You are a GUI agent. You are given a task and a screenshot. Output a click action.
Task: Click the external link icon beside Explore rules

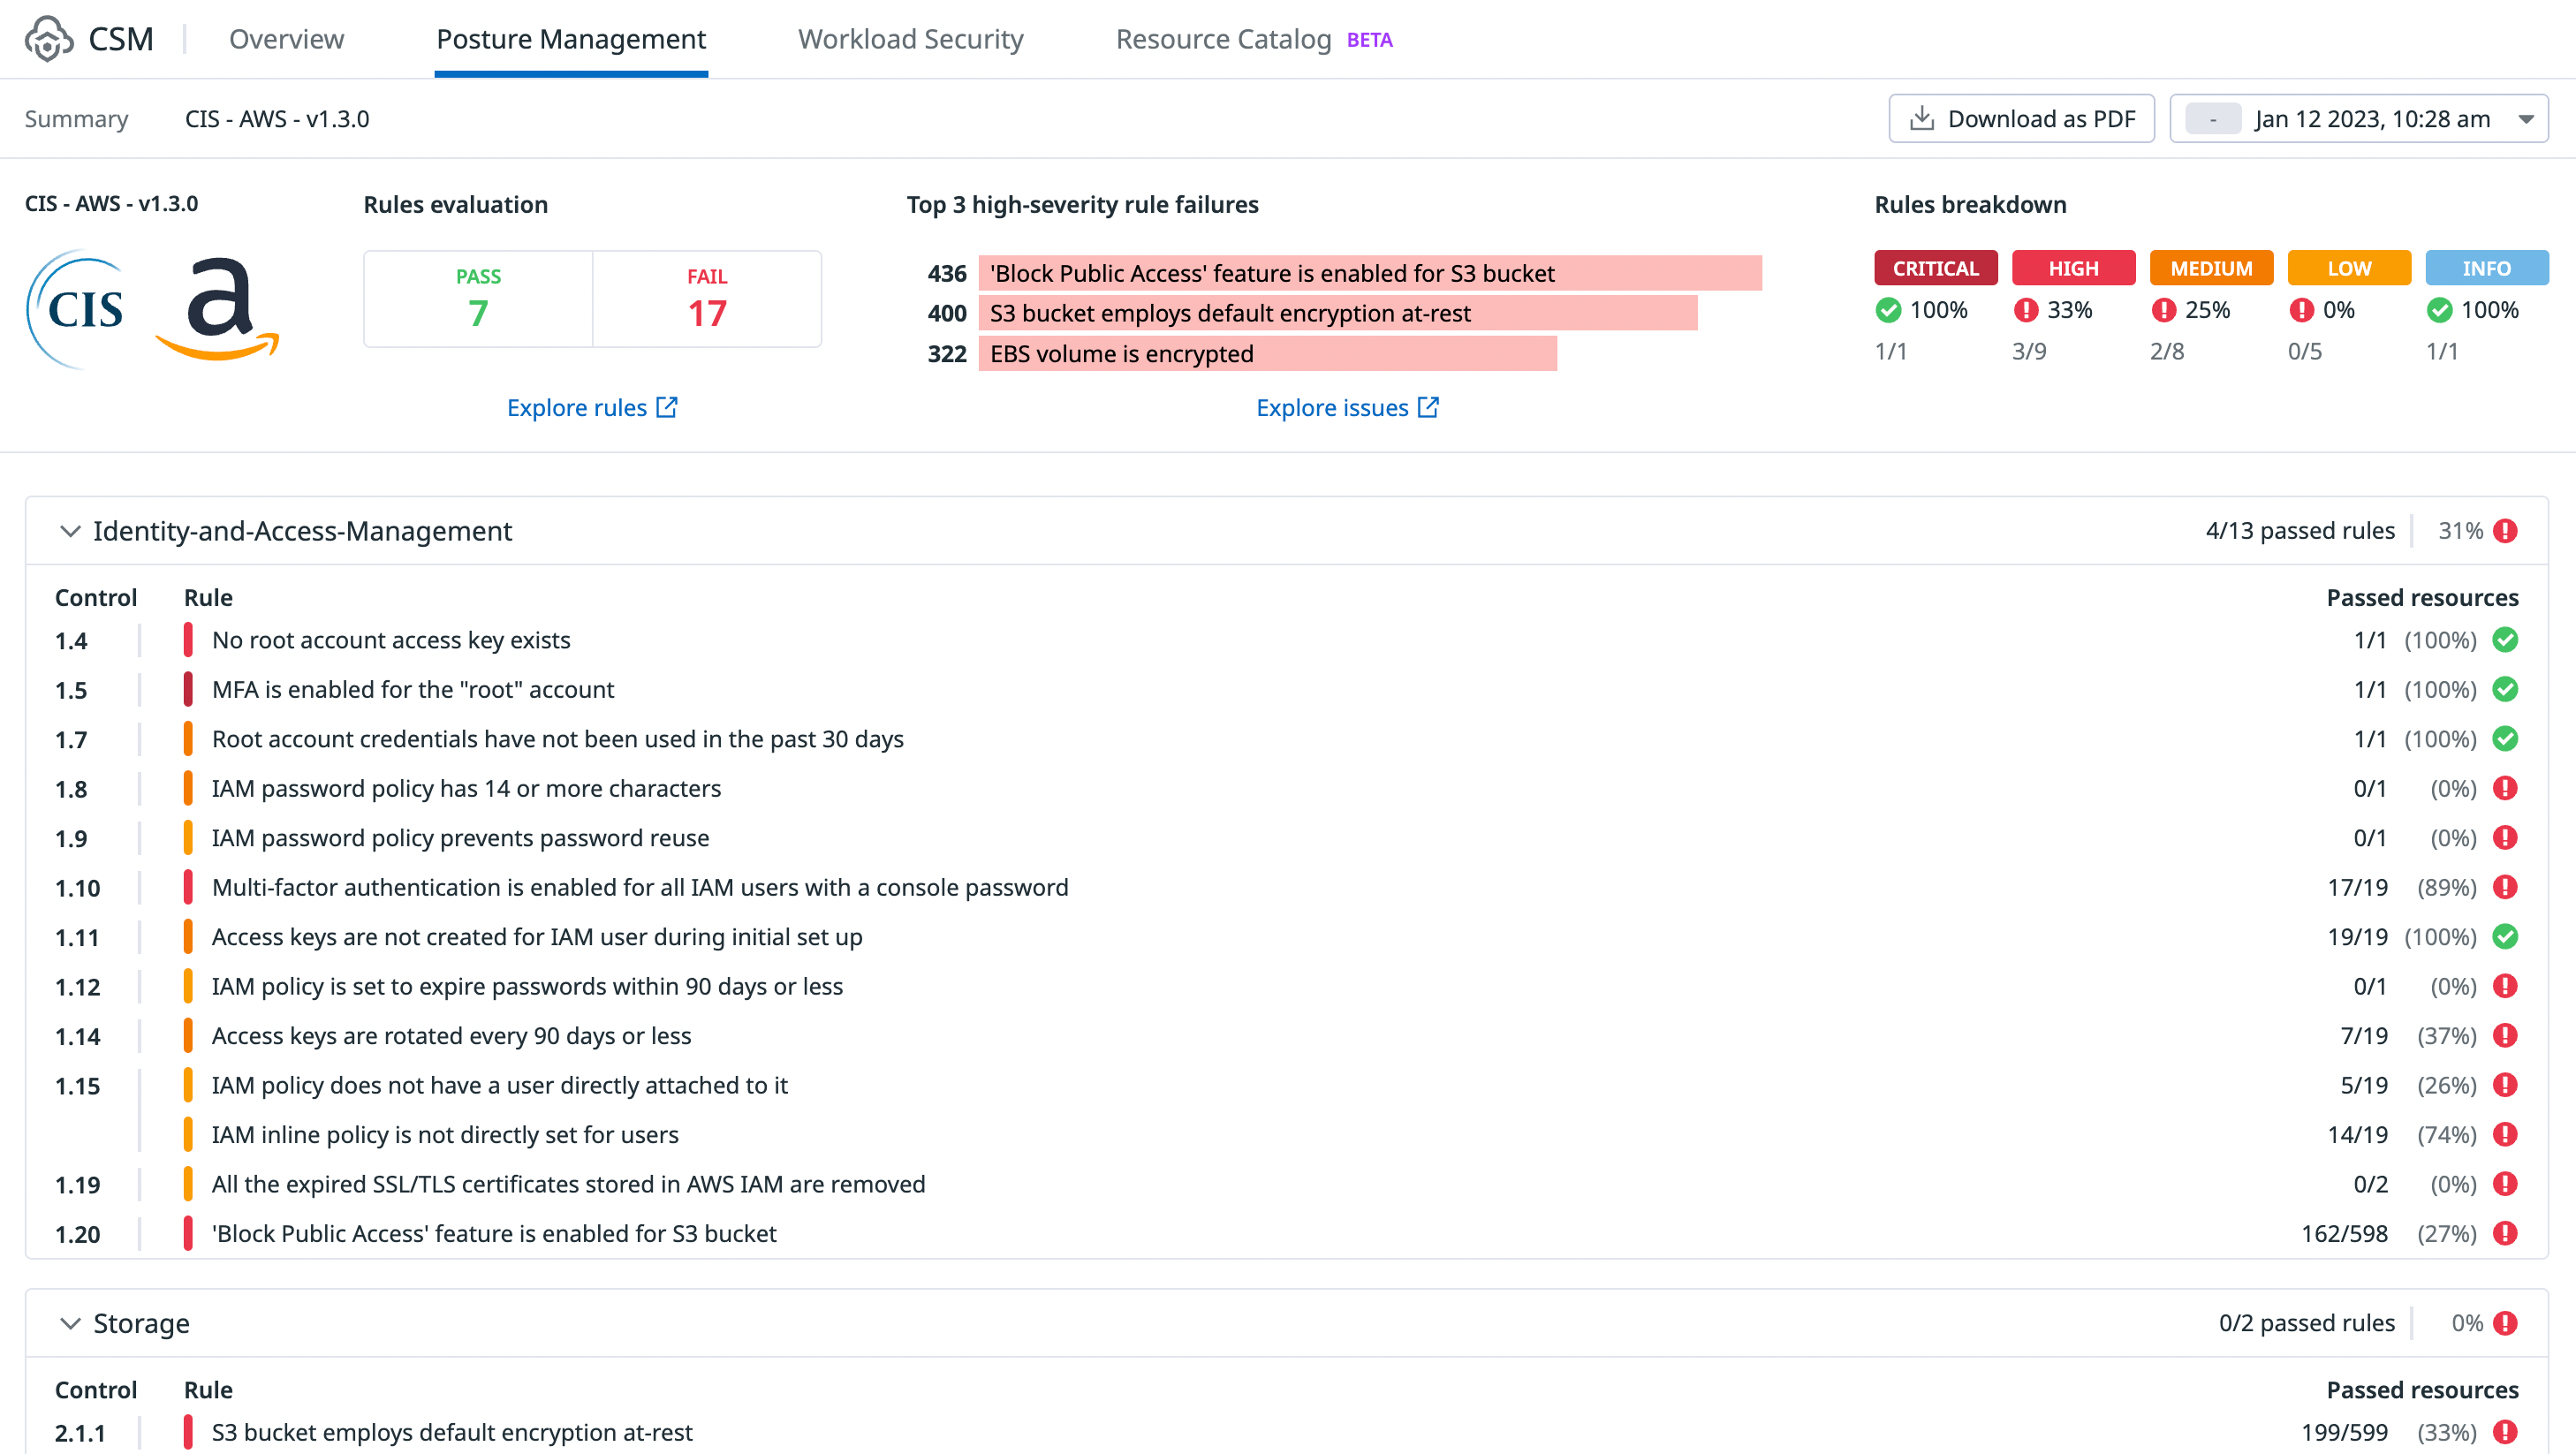coord(667,407)
